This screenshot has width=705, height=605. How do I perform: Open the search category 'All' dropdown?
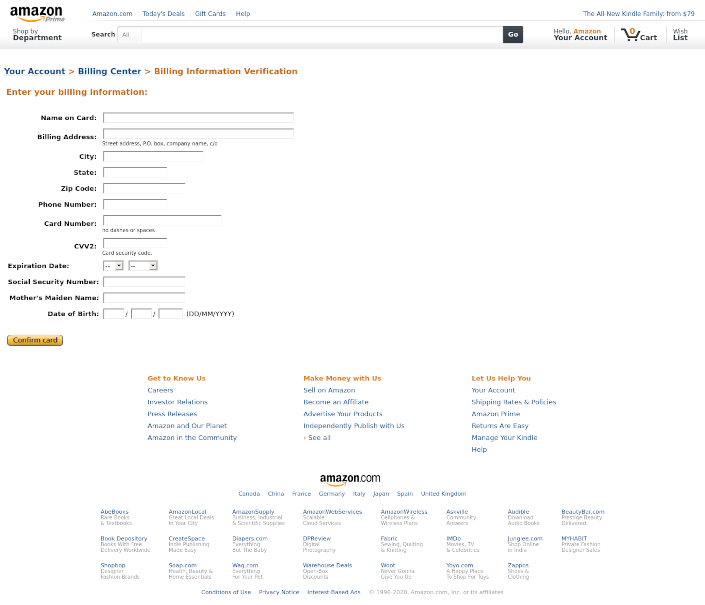point(129,34)
